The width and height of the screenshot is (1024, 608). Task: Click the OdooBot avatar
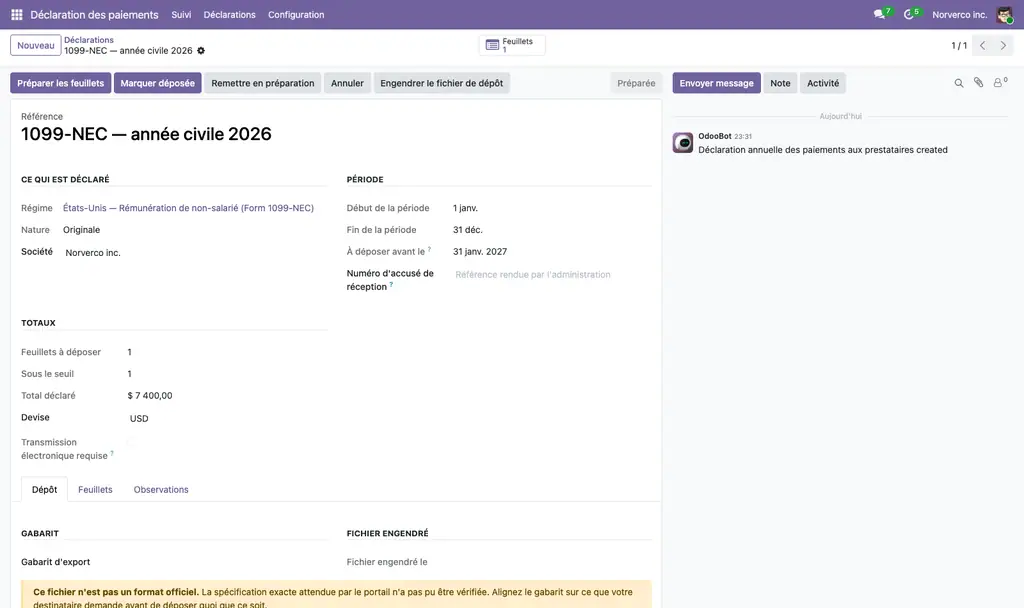pyautogui.click(x=682, y=142)
